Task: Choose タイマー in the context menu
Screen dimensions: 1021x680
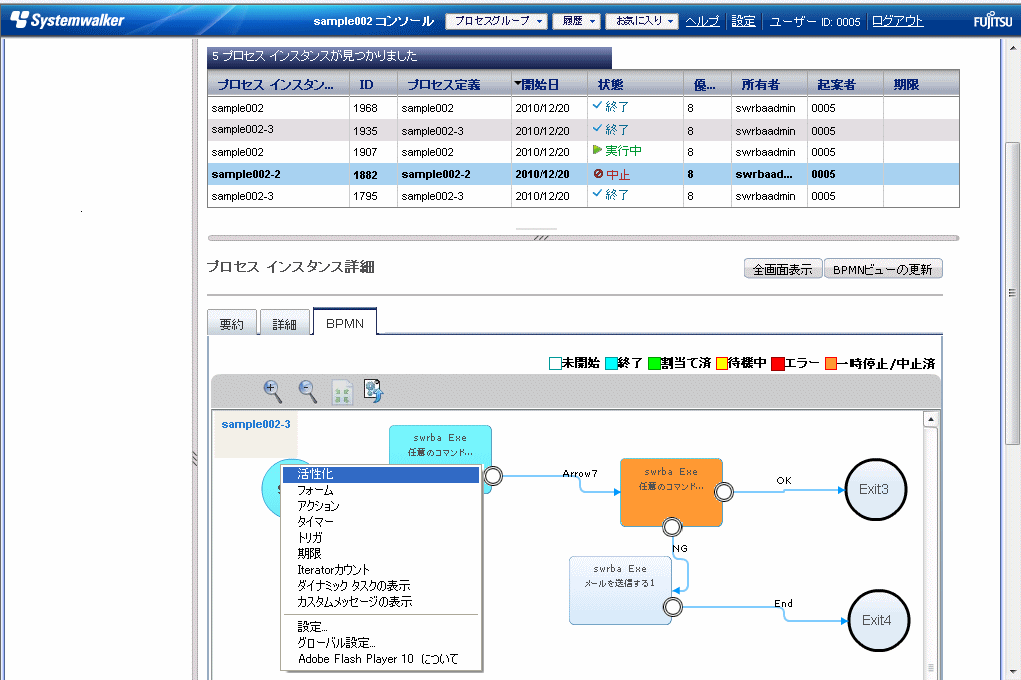Action: click(x=381, y=522)
